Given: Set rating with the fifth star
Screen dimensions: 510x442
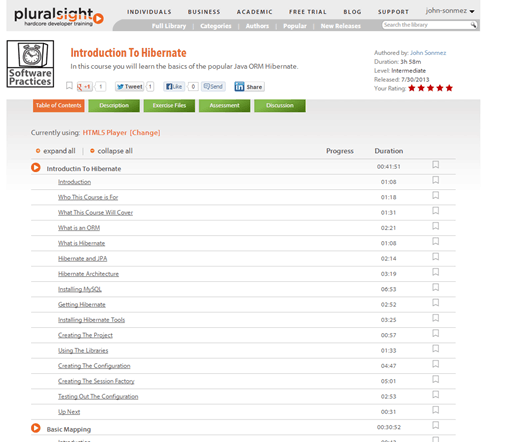Looking at the screenshot, I should [x=449, y=88].
